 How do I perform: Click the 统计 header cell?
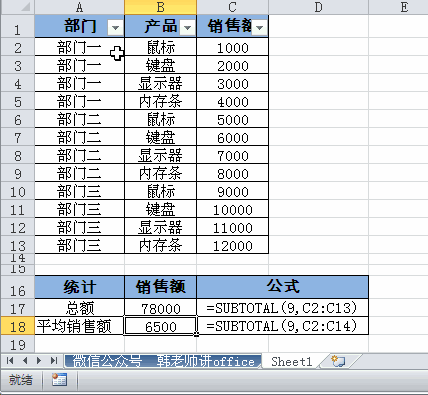pyautogui.click(x=79, y=287)
